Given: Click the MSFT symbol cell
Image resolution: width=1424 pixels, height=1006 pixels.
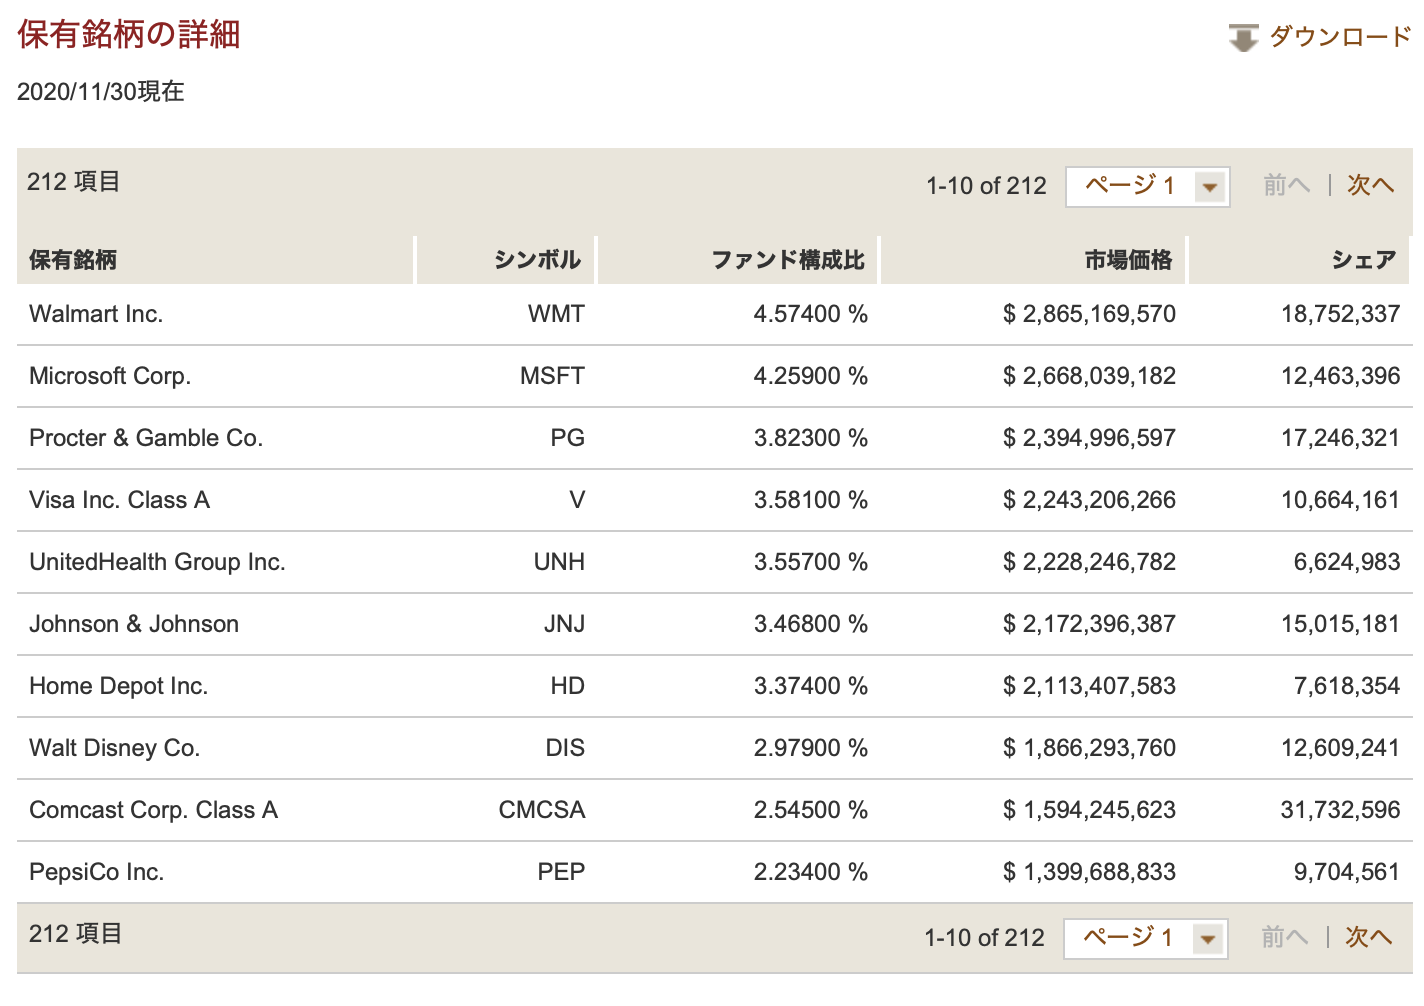Looking at the screenshot, I should pyautogui.click(x=552, y=376).
